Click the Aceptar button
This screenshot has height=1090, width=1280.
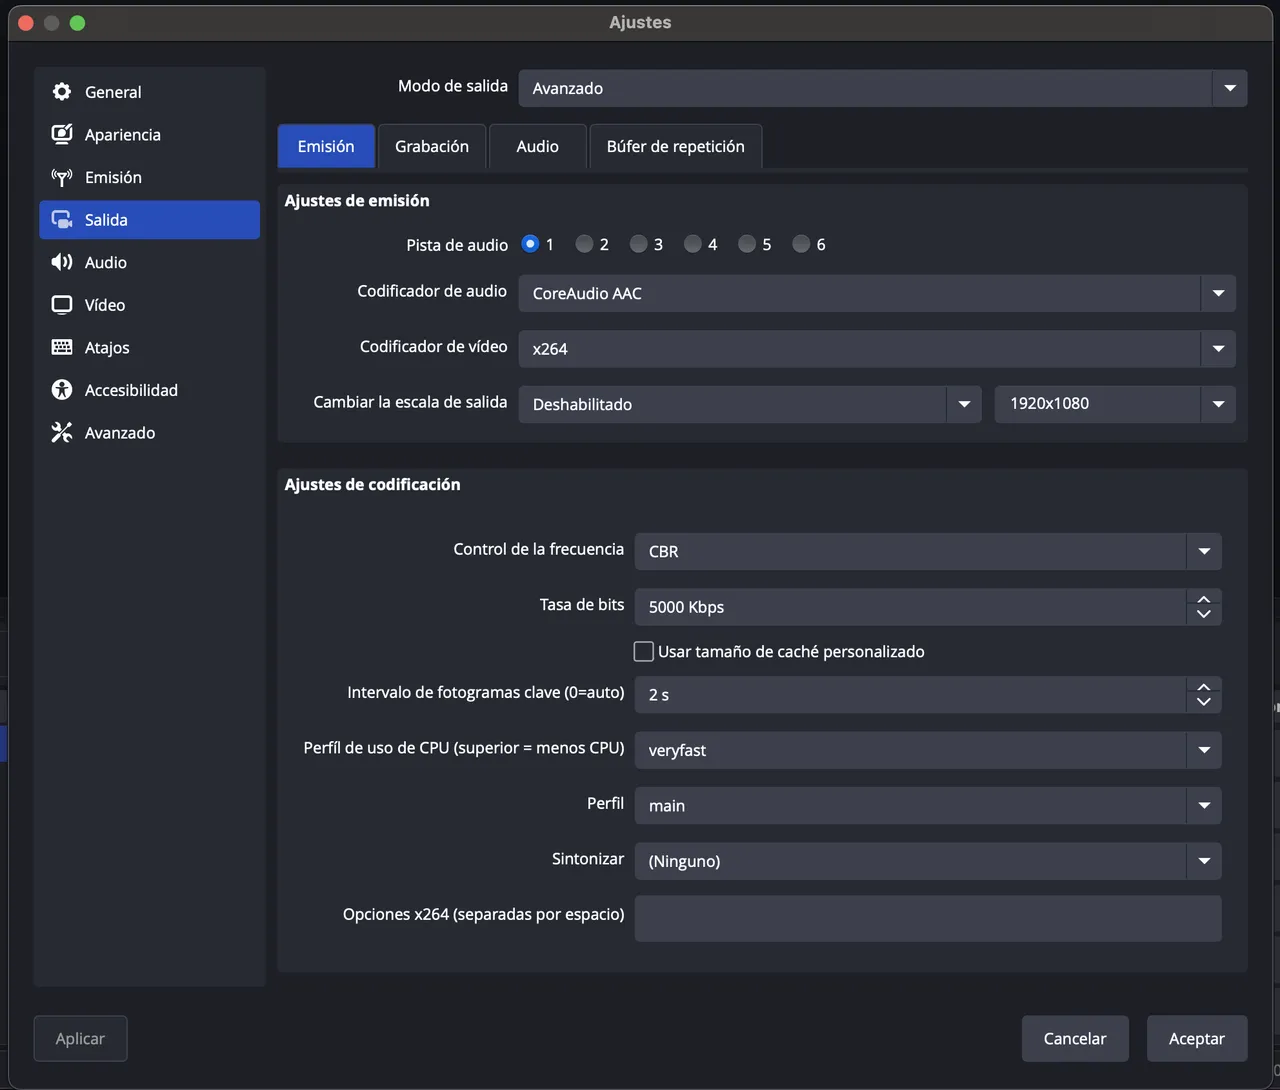click(1197, 1039)
